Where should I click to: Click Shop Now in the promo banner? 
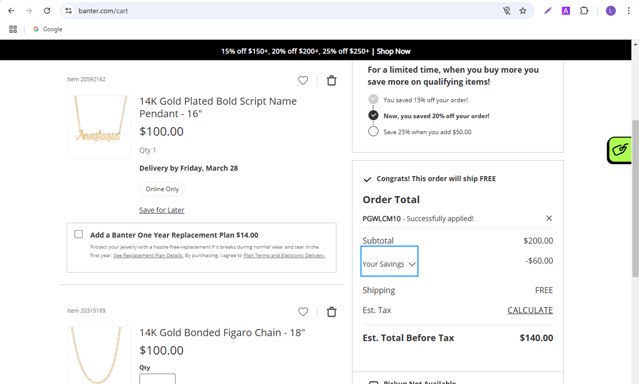(393, 51)
